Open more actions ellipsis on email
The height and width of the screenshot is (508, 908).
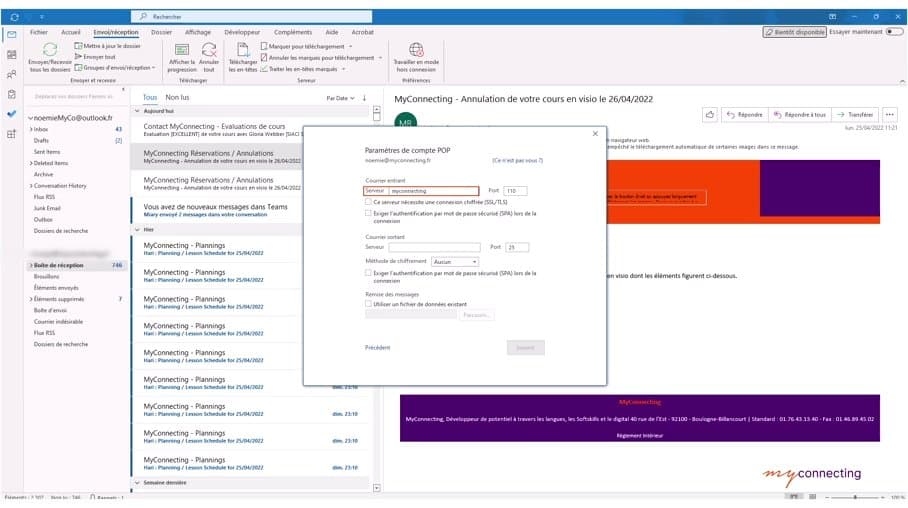(x=889, y=115)
